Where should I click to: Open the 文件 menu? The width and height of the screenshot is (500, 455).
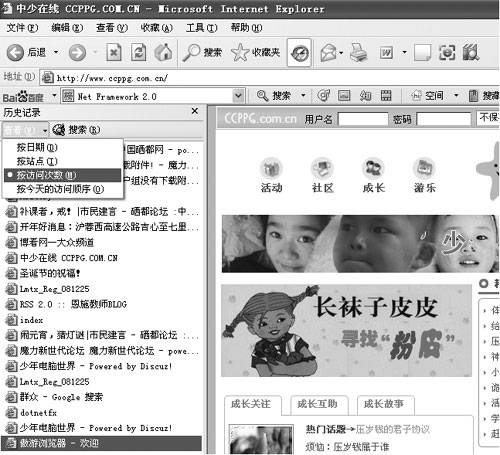[22, 28]
